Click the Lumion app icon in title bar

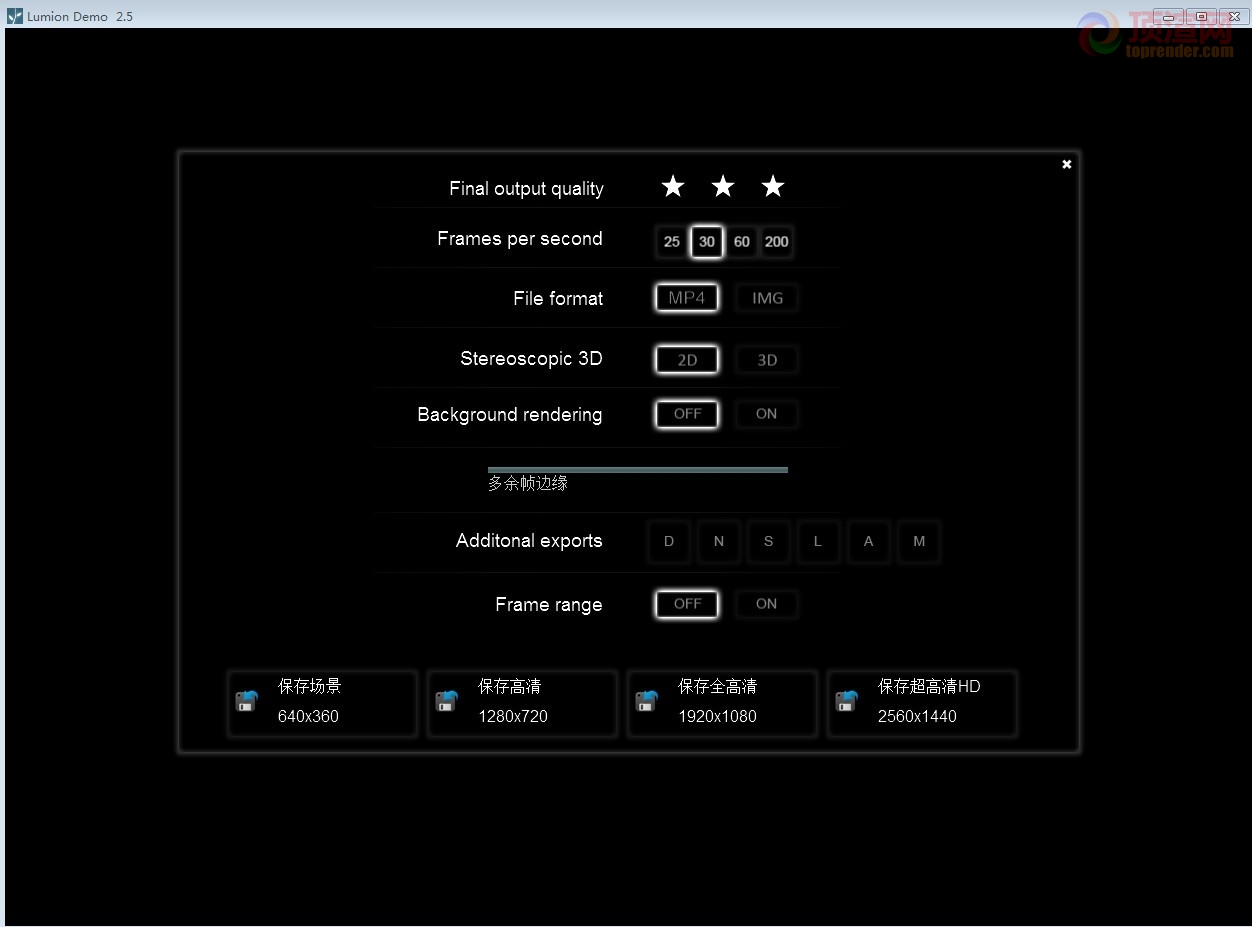[14, 16]
